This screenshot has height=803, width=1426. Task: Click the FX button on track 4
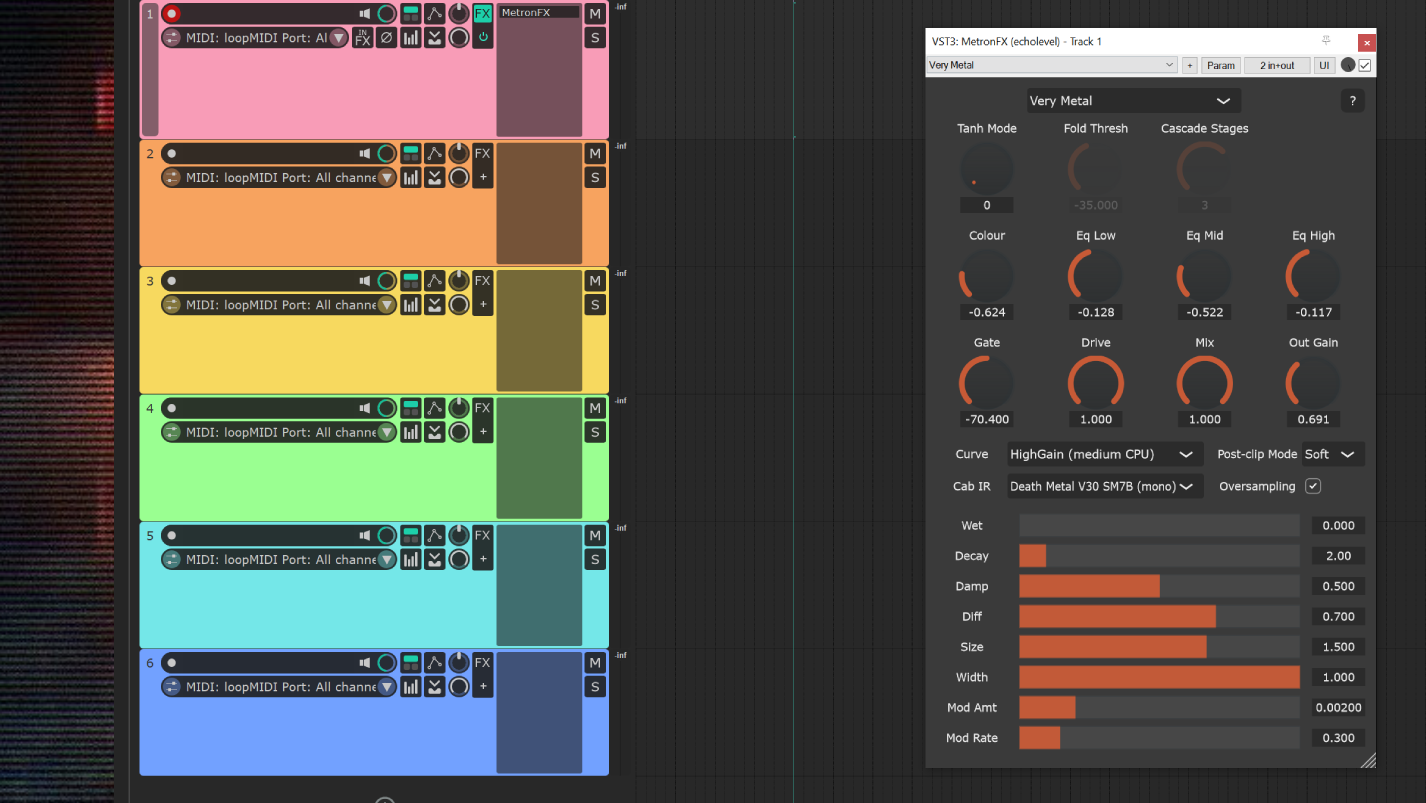(x=482, y=408)
